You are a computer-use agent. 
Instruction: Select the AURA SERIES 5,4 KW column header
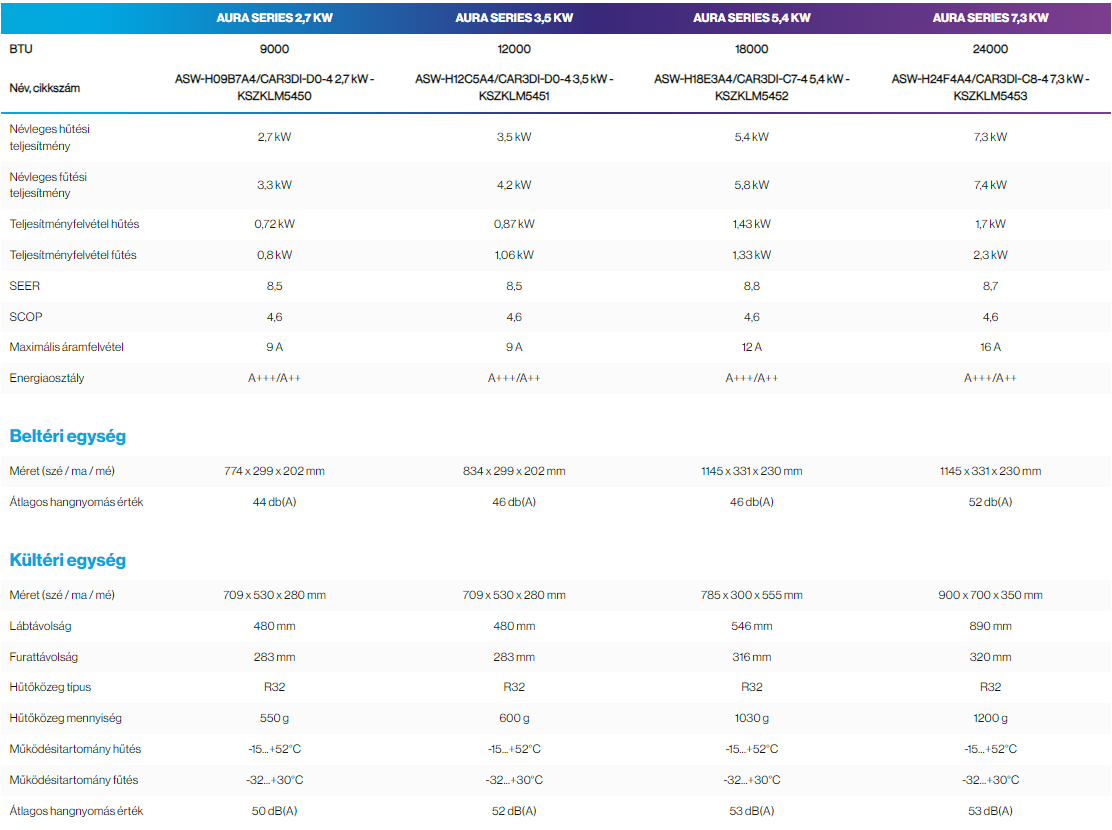[752, 18]
